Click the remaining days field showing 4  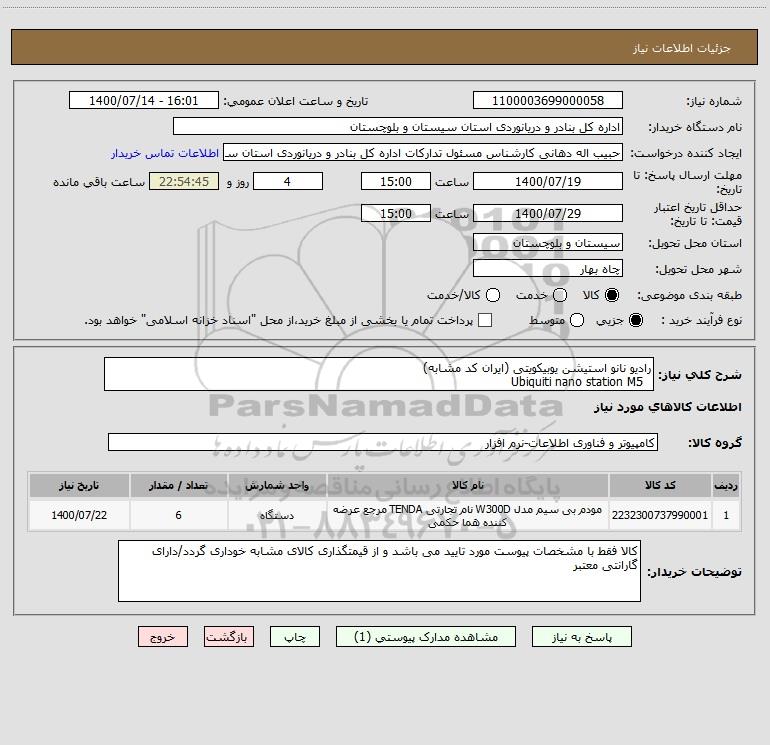click(288, 181)
